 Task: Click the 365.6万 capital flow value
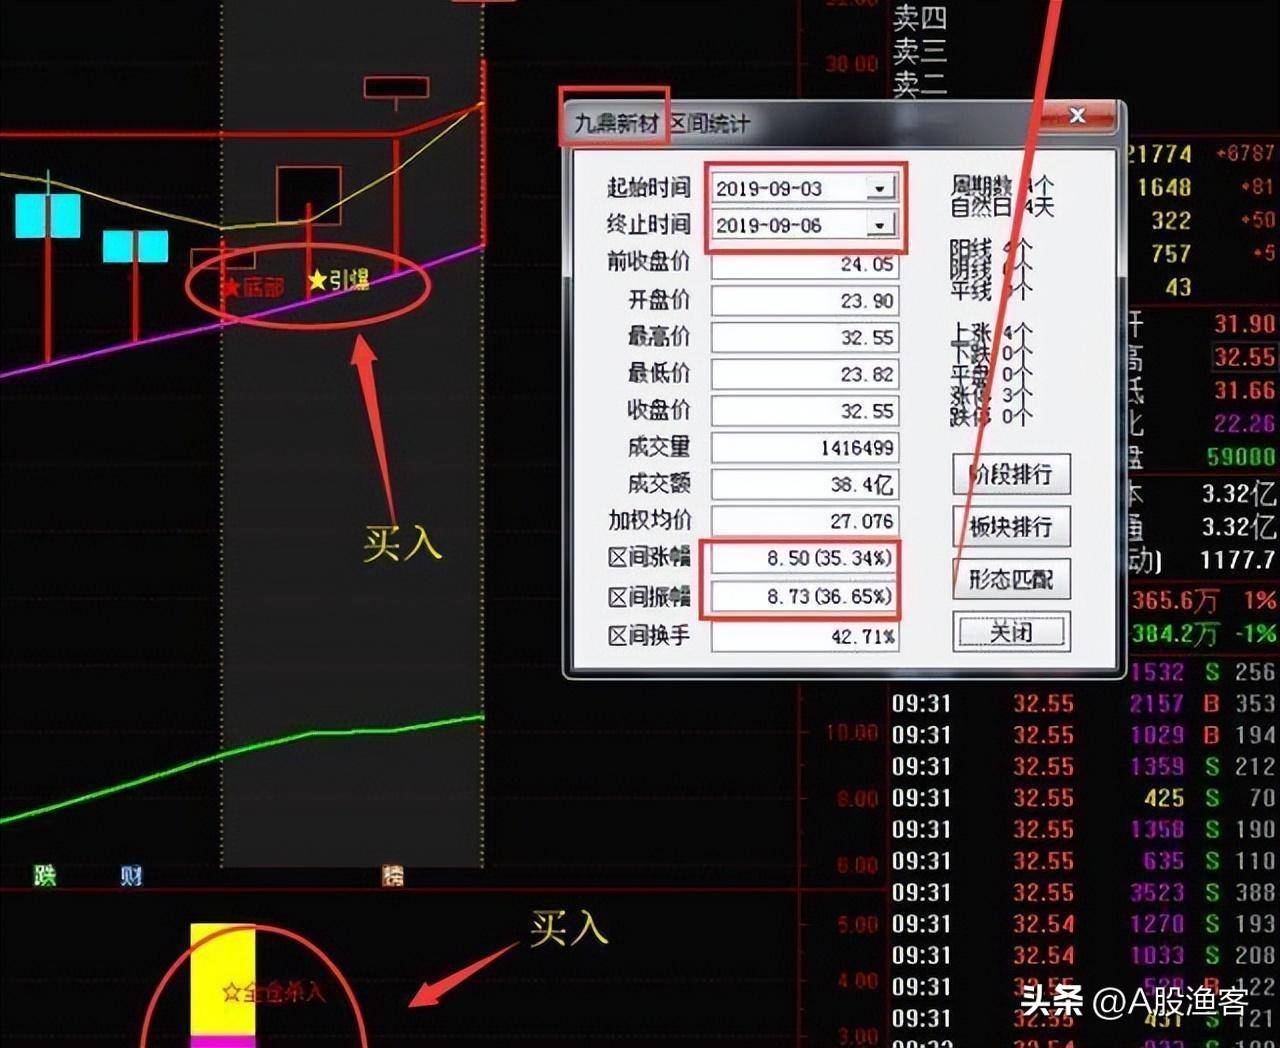tap(1175, 600)
